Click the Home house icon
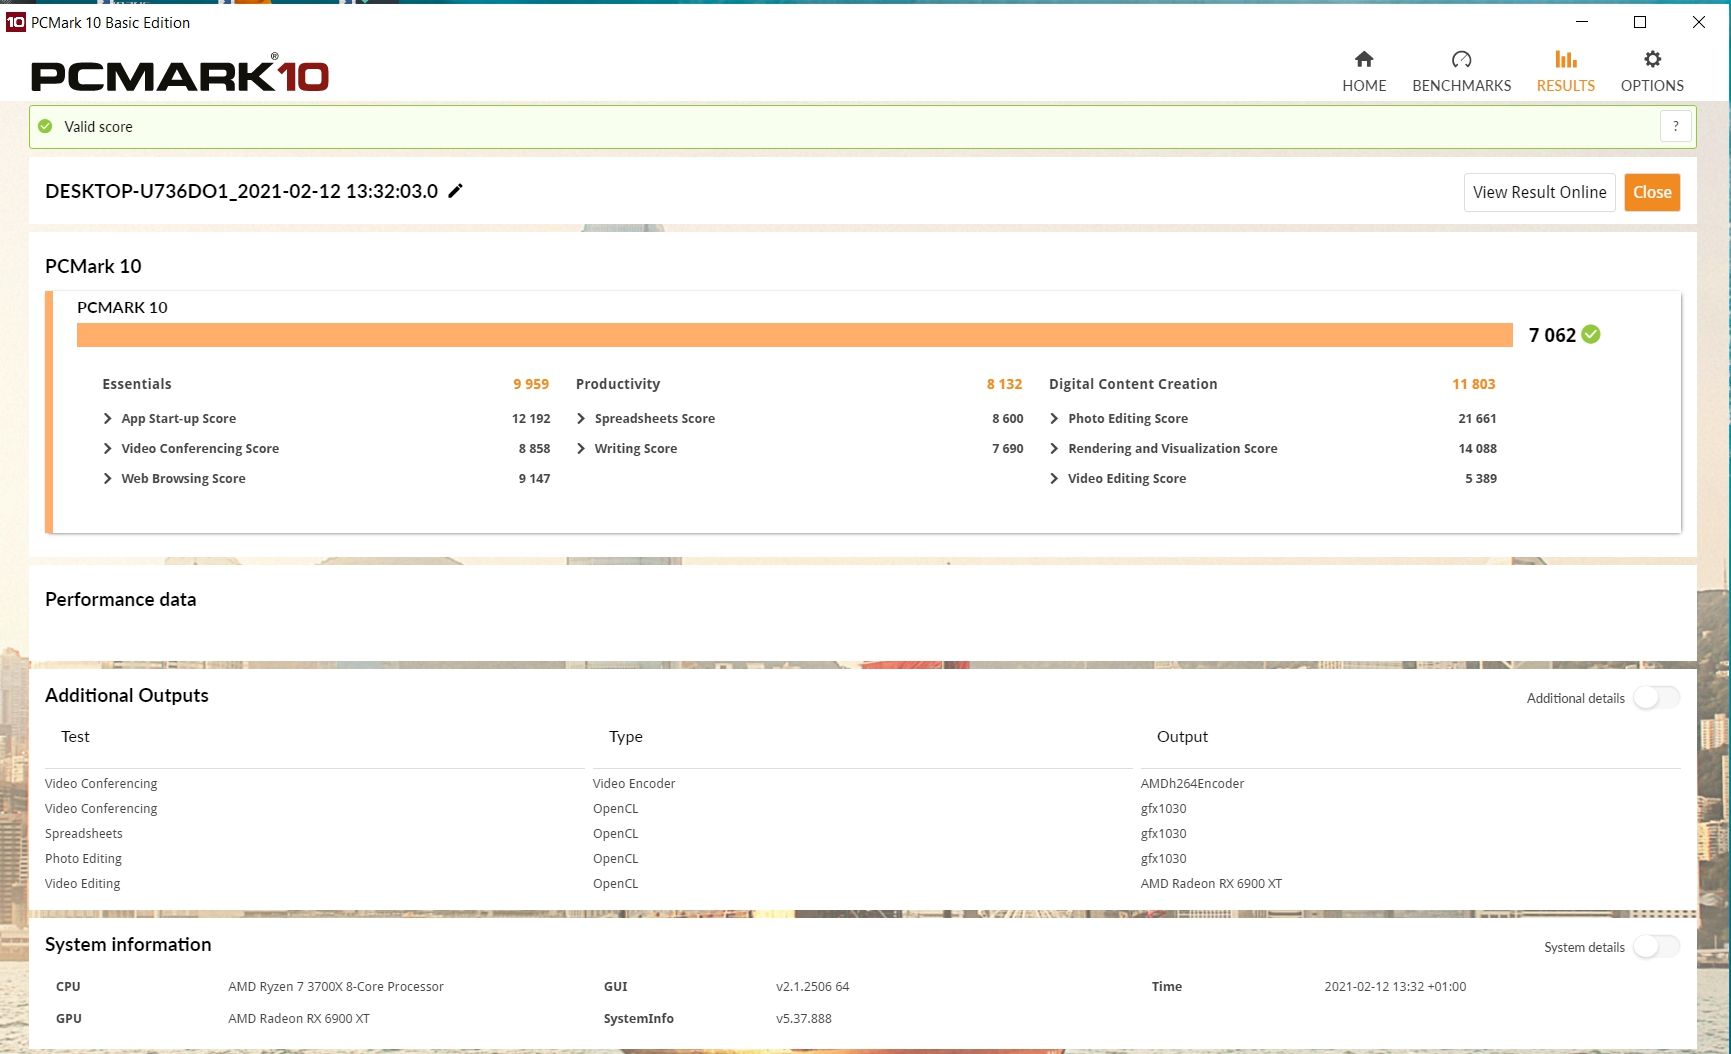 [x=1364, y=59]
